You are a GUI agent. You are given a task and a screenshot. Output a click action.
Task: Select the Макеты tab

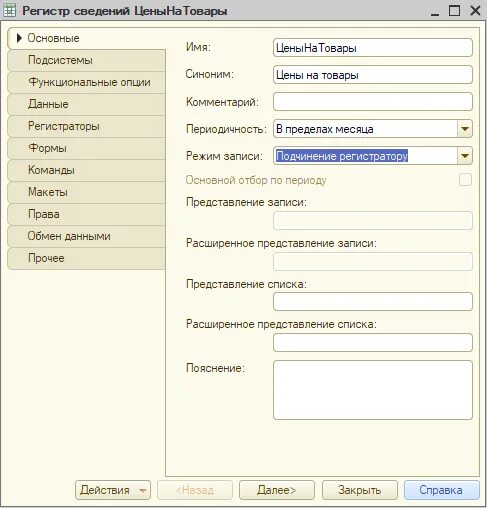coord(86,192)
